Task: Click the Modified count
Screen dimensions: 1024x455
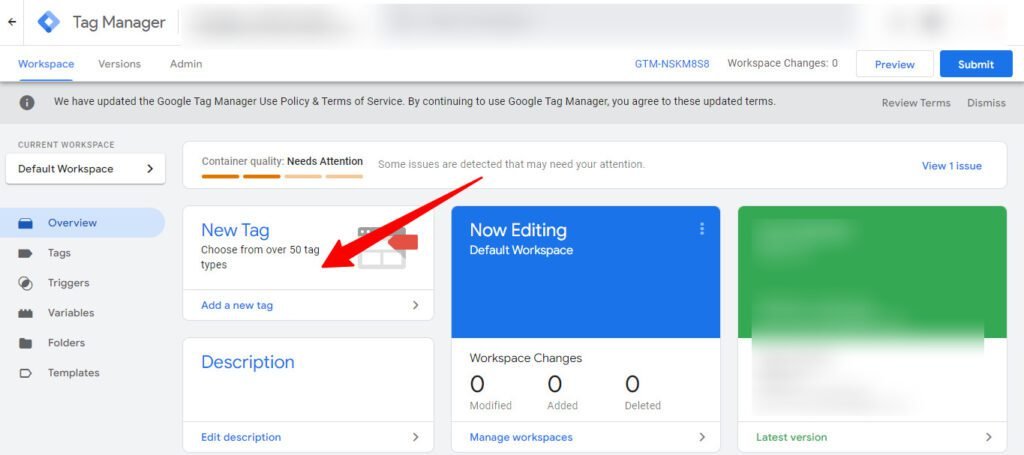Action: (477, 384)
